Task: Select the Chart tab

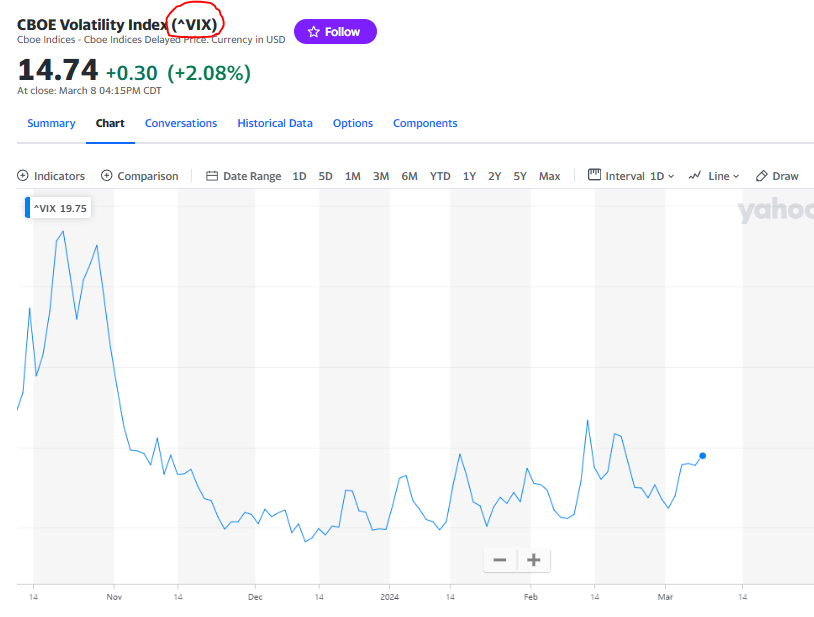Action: pyautogui.click(x=110, y=124)
